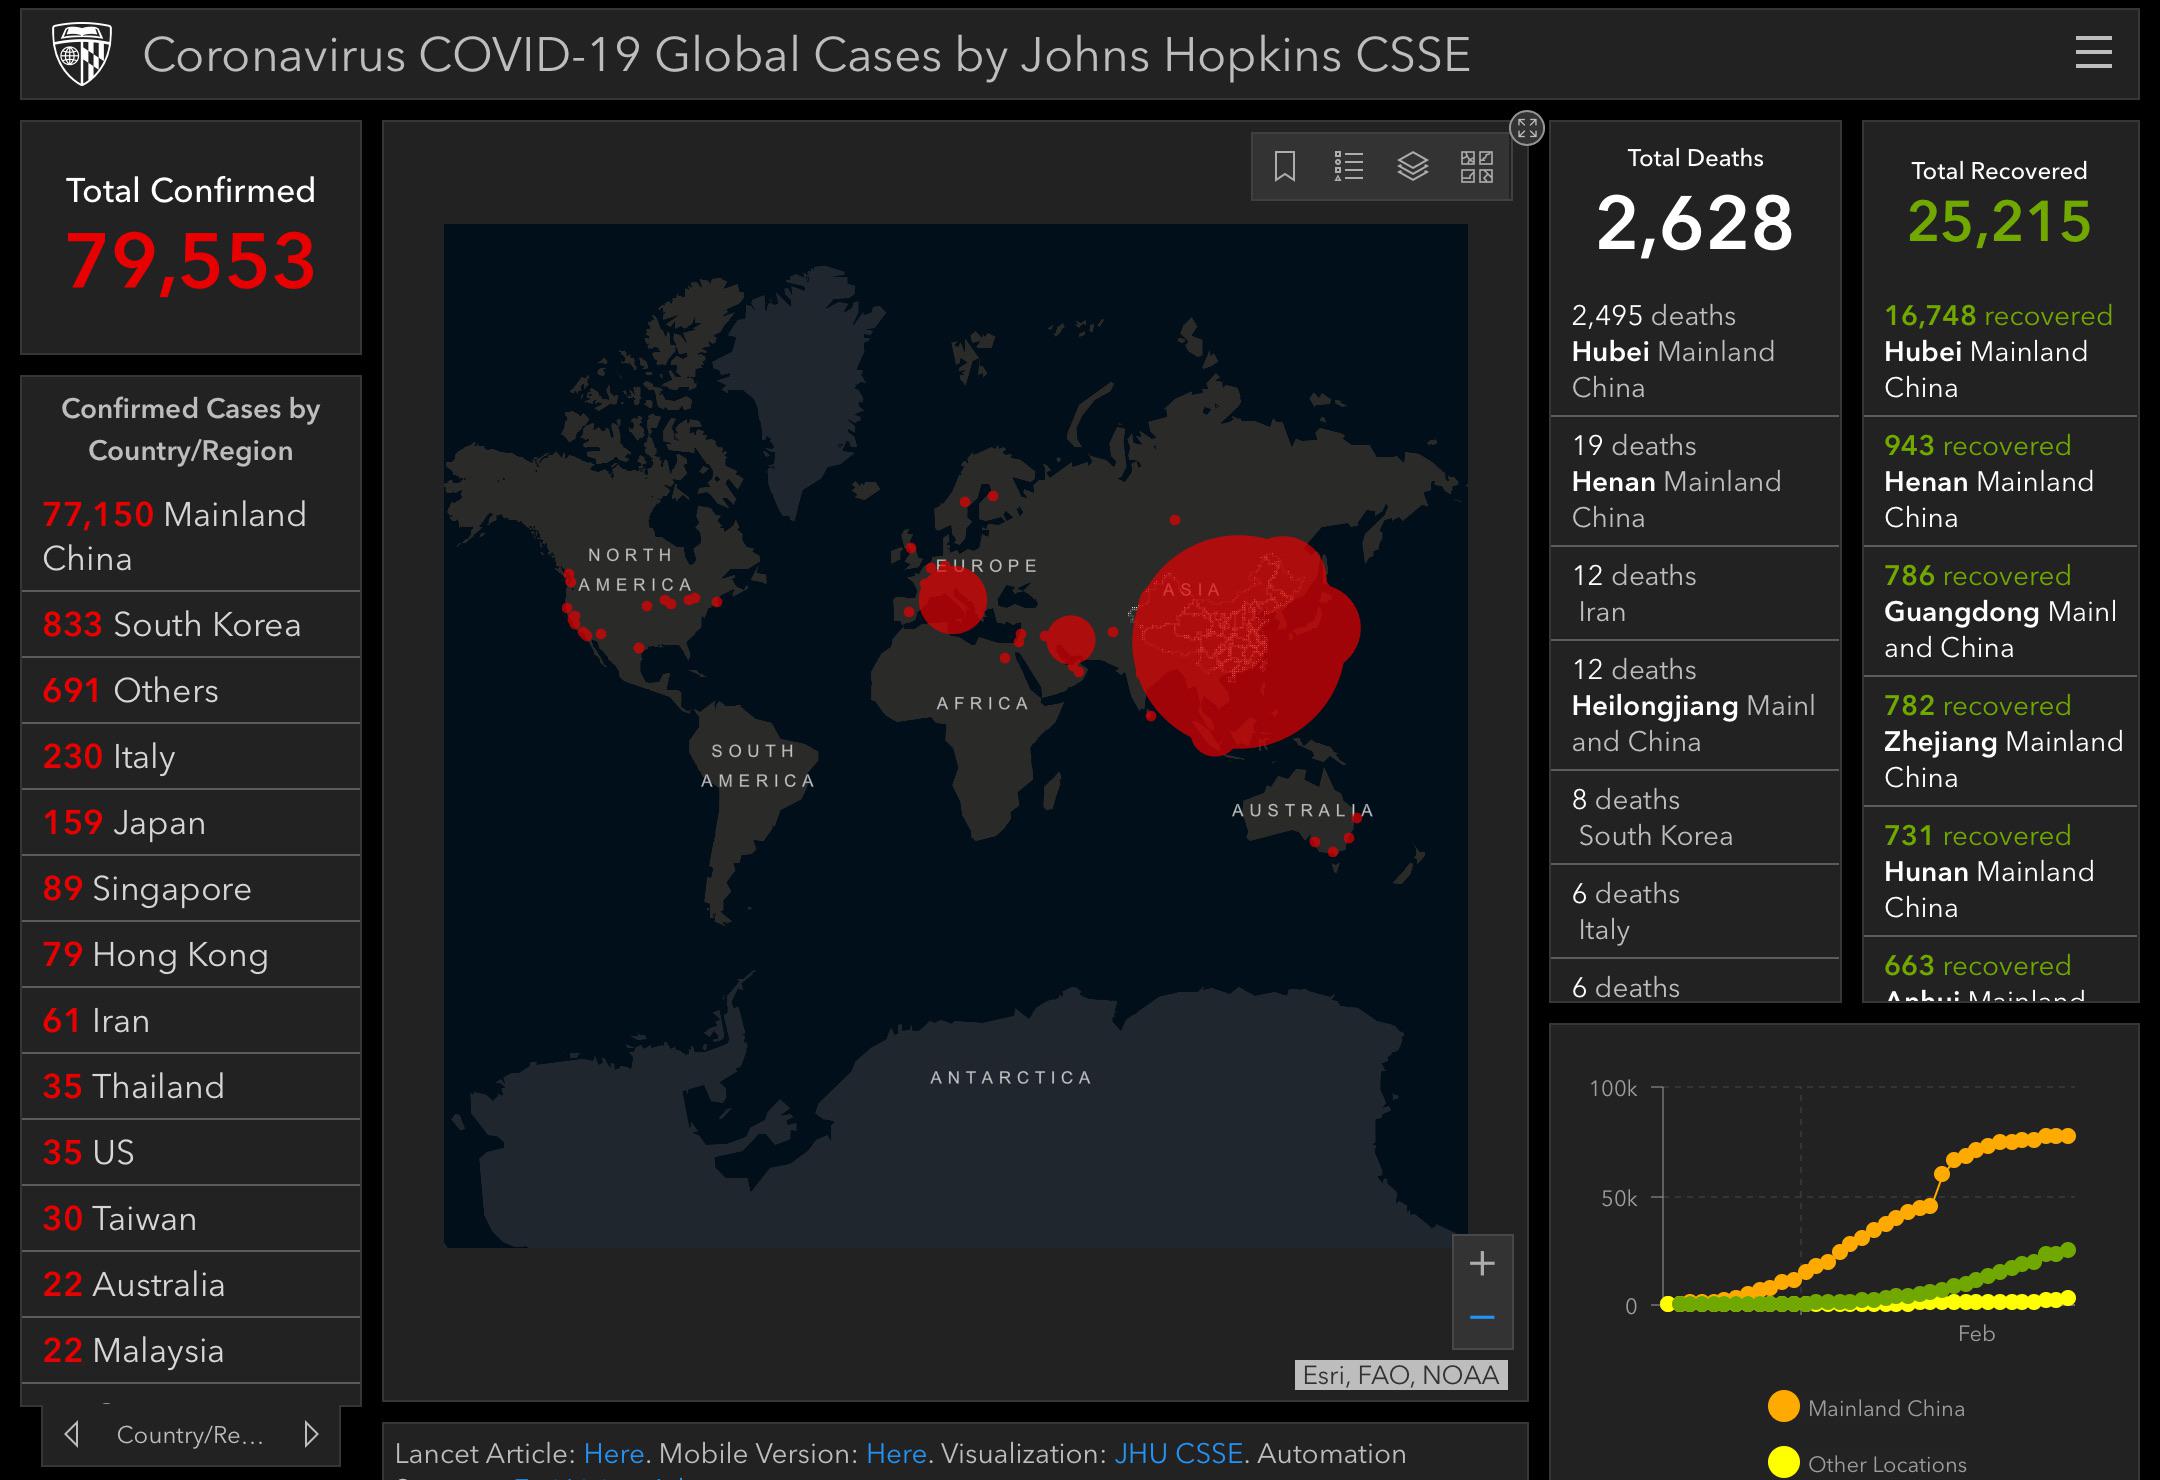Open the Mobile Version Here link

tap(895, 1454)
